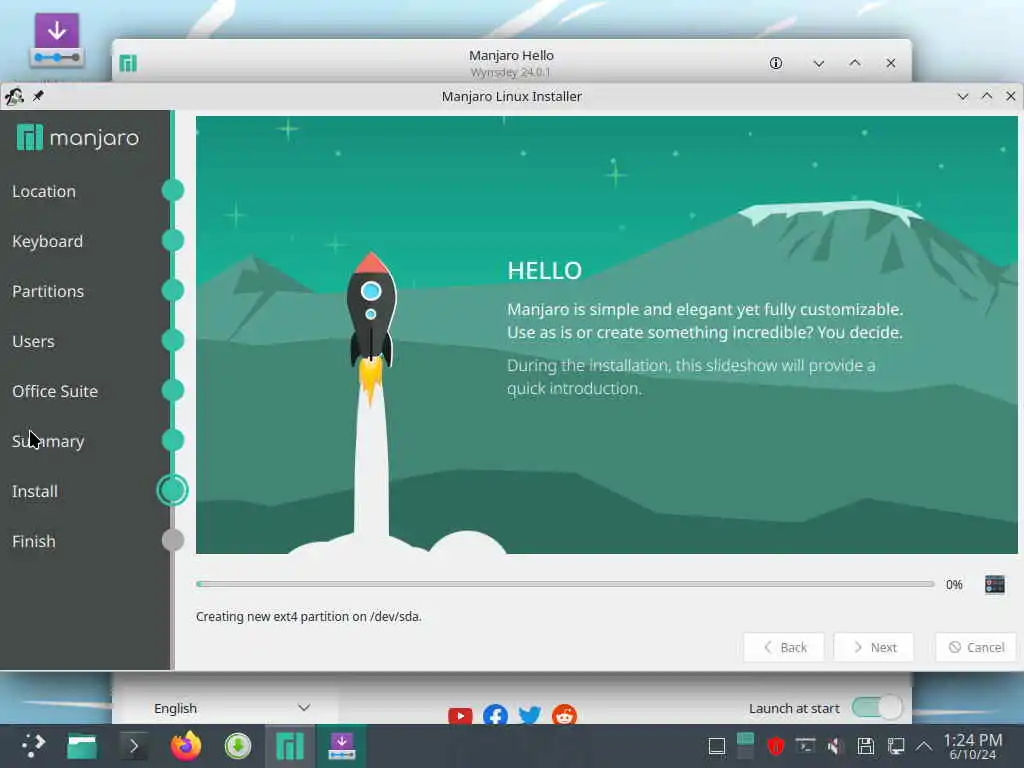
Task: Launch the terminal from taskbar
Action: (x=134, y=746)
